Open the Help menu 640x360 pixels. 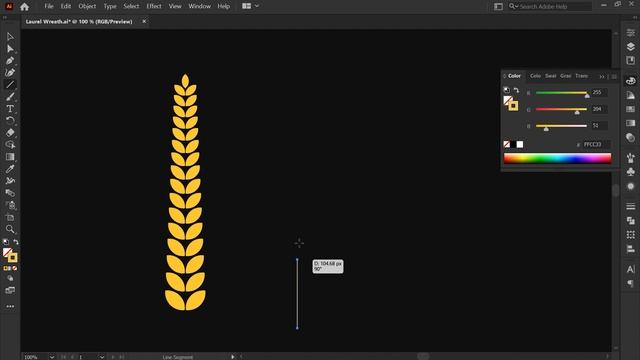pyautogui.click(x=224, y=6)
